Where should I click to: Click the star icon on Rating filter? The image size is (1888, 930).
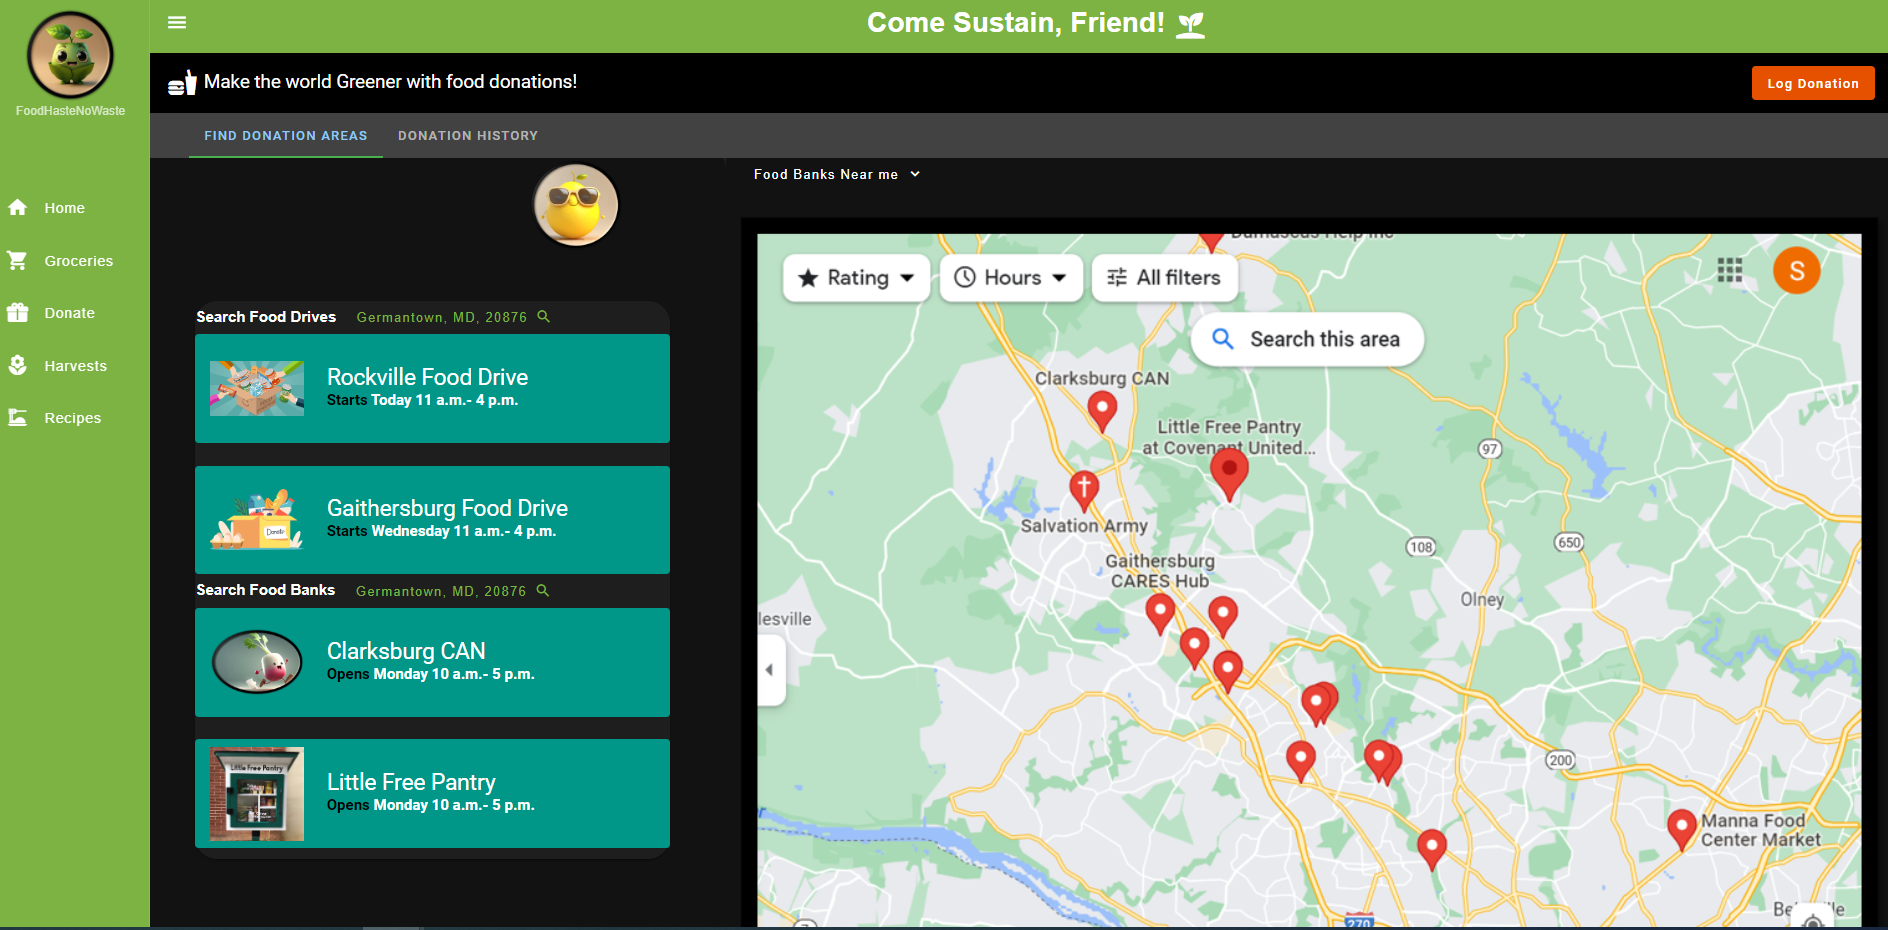click(808, 278)
